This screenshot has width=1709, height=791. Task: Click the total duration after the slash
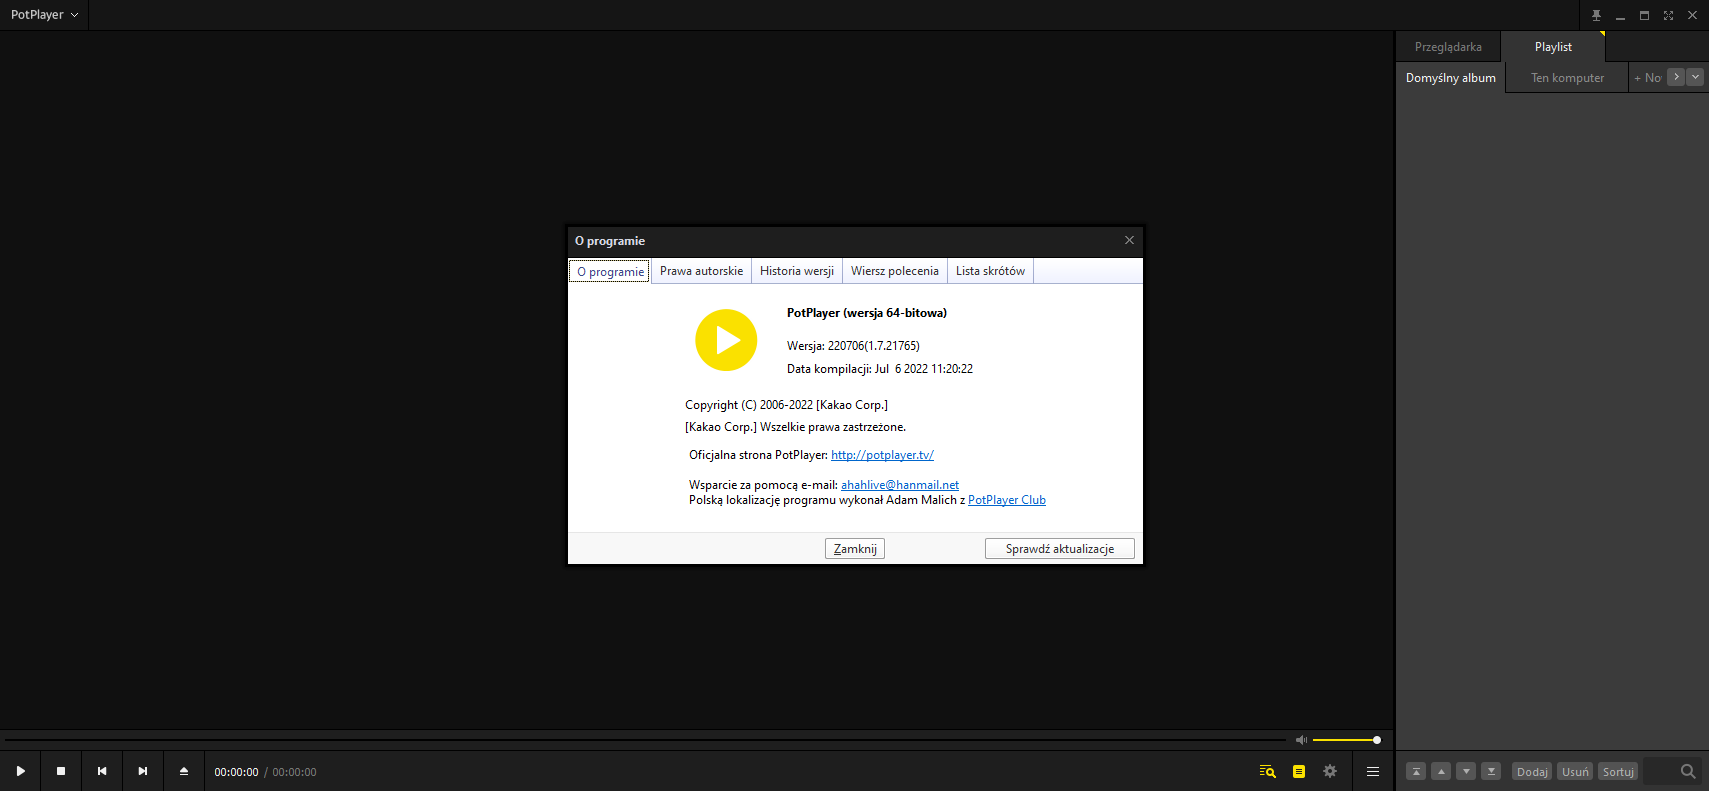(294, 772)
